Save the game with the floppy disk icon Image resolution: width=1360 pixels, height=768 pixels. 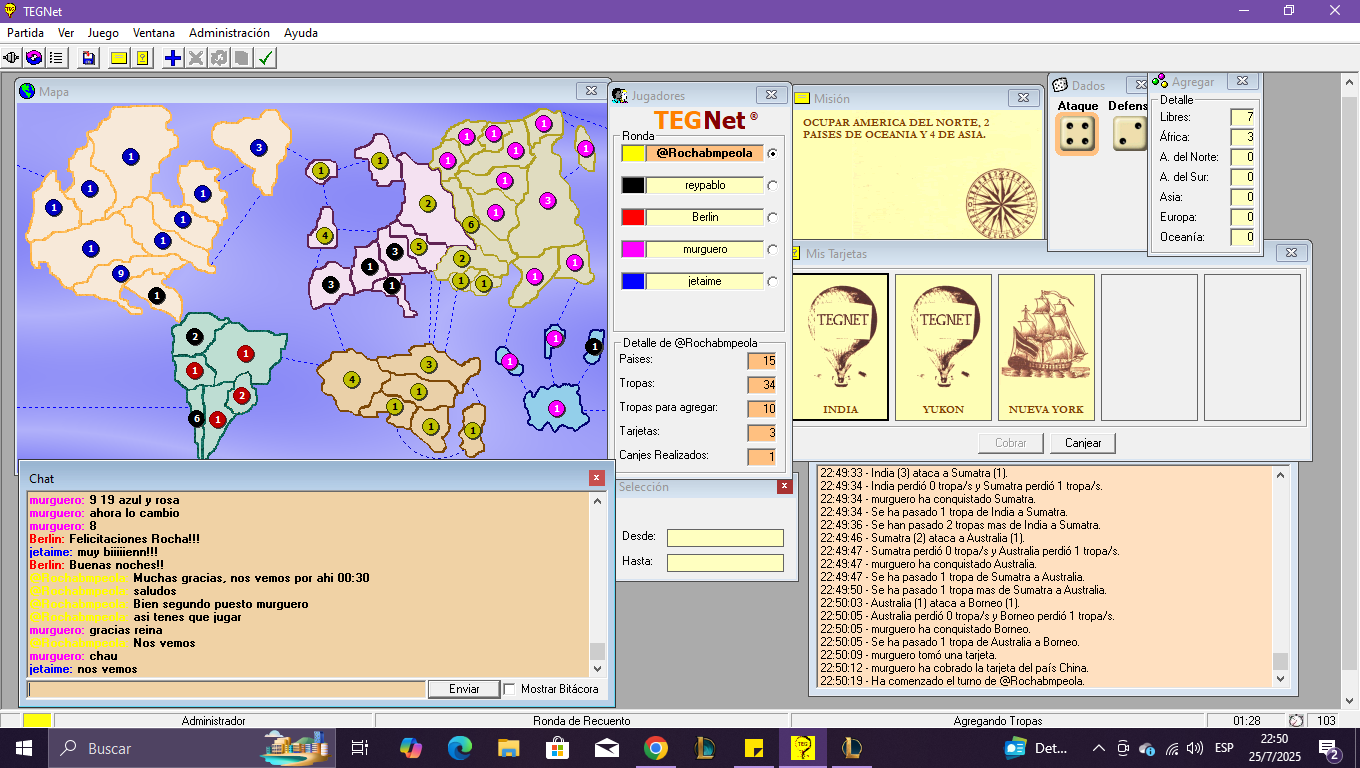click(89, 58)
